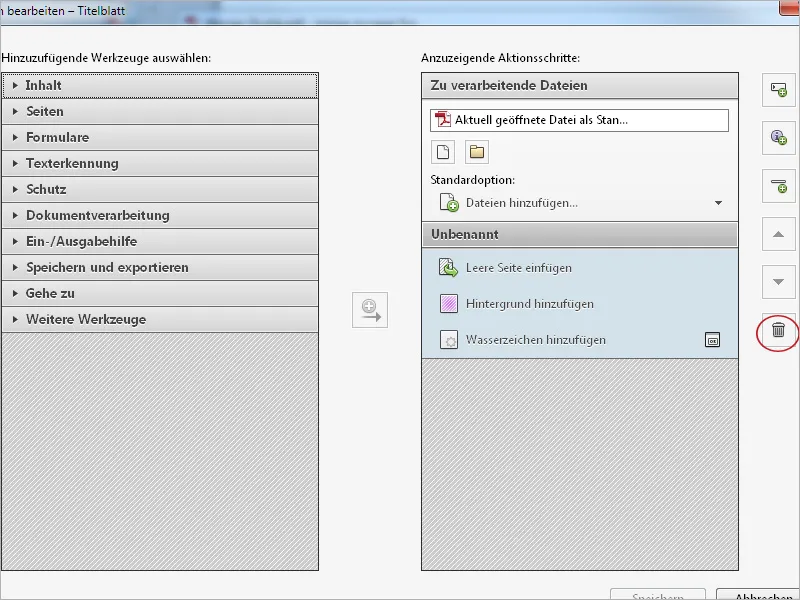Click the PDF icon in the file field

[443, 120]
